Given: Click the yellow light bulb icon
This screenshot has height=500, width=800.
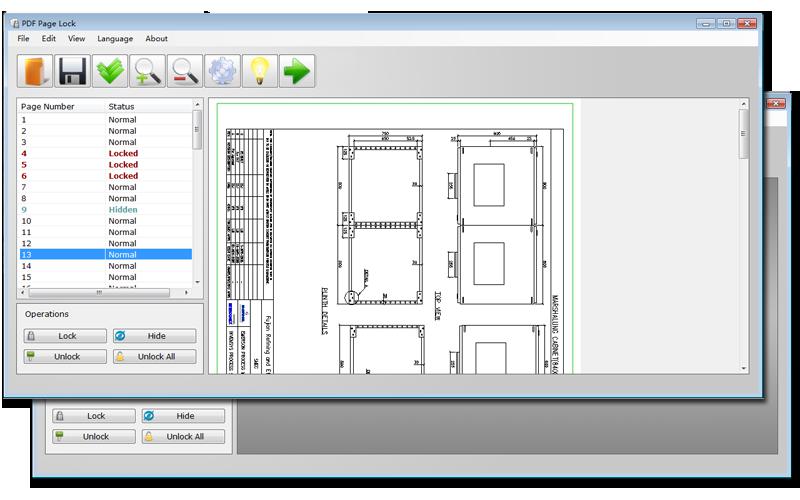Looking at the screenshot, I should pyautogui.click(x=260, y=71).
